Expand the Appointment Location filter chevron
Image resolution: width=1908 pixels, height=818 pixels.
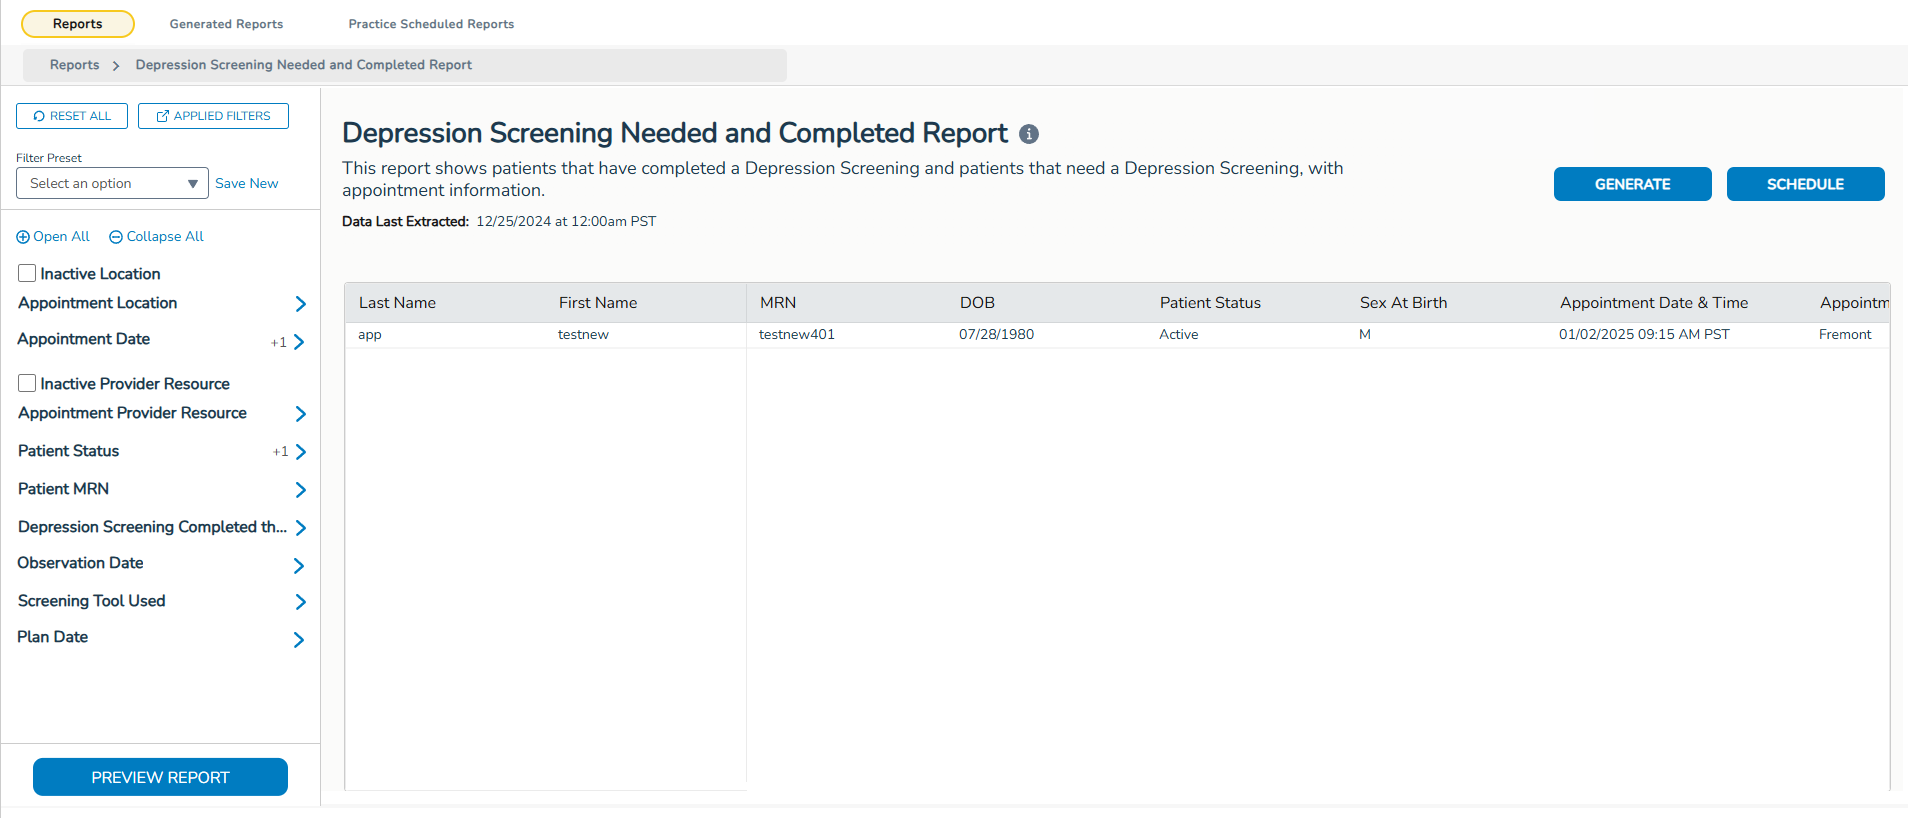pyautogui.click(x=300, y=304)
